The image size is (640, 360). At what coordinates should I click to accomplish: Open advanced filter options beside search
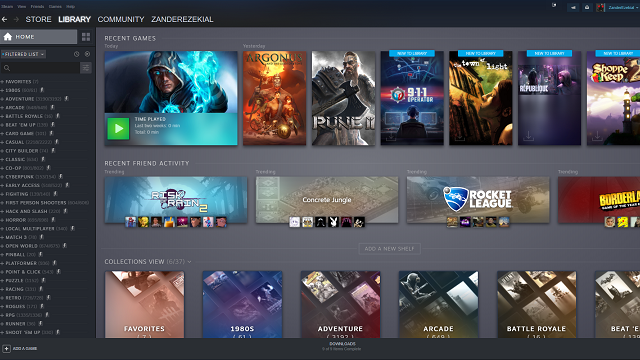(x=86, y=68)
